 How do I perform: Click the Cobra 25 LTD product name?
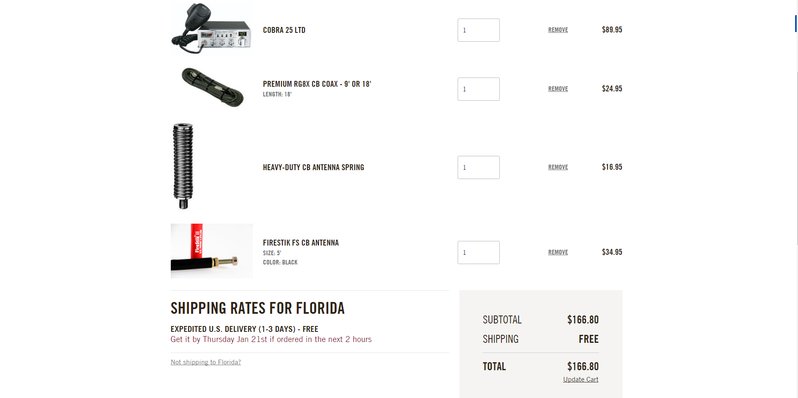click(x=284, y=30)
